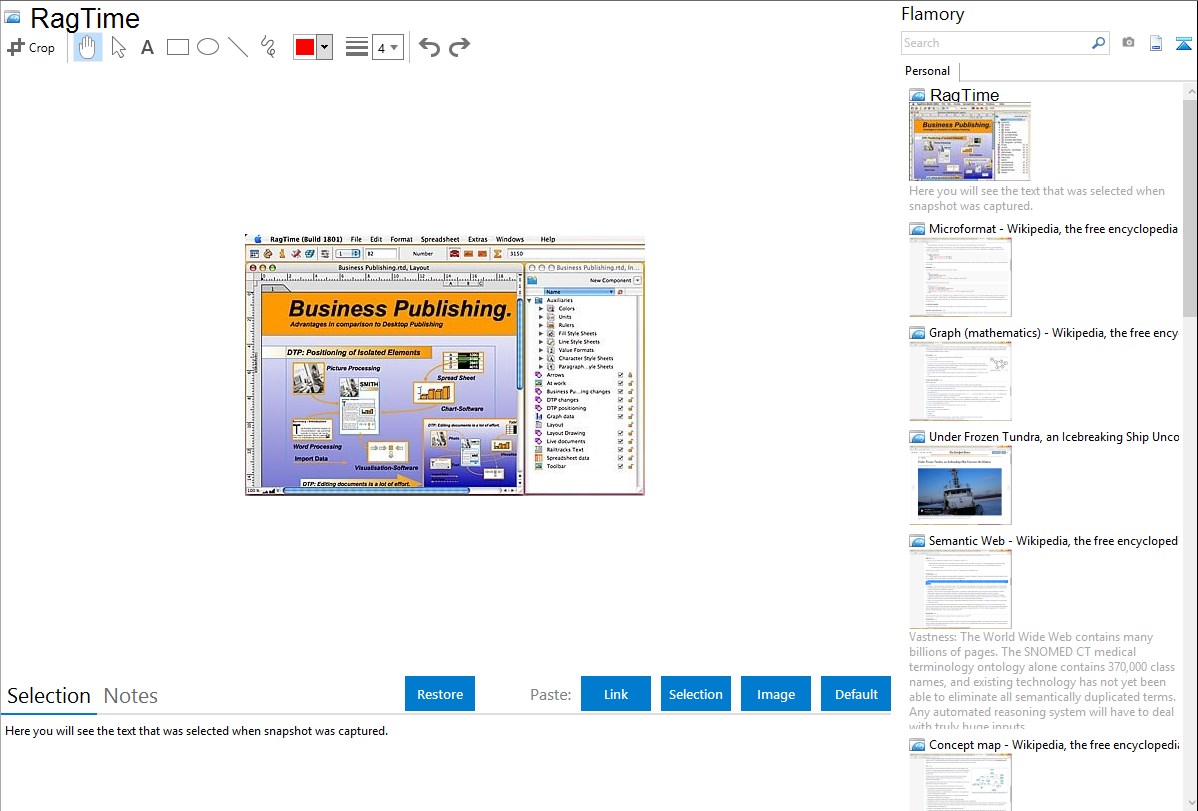Open the Selection tab
This screenshot has width=1198, height=811.
pos(49,696)
